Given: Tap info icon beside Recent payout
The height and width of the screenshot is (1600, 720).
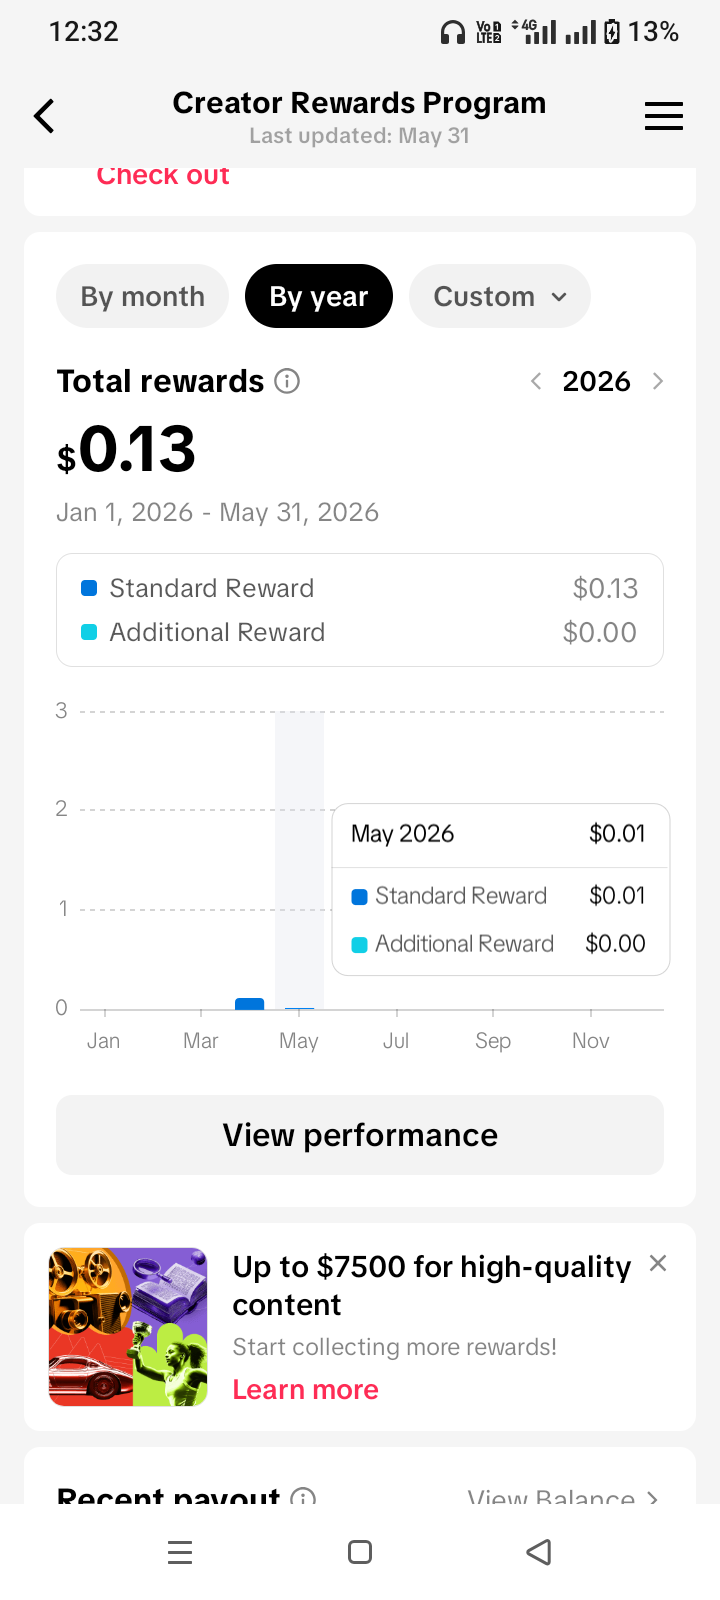Looking at the screenshot, I should pos(303,1498).
